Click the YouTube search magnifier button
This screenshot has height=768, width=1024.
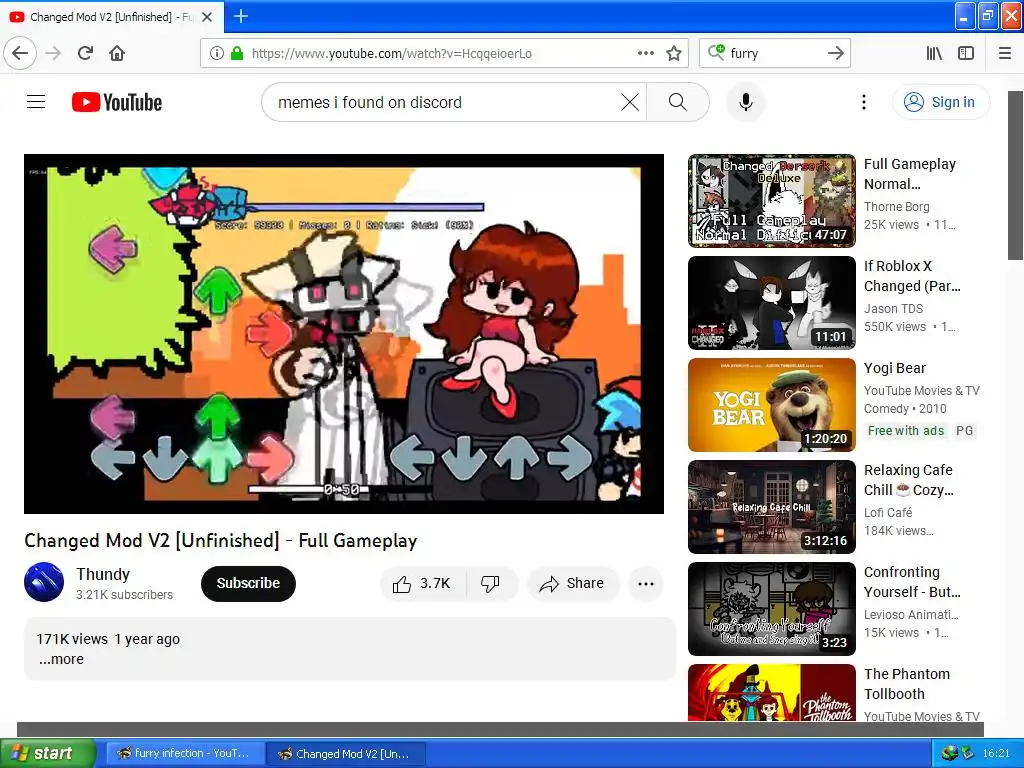tap(678, 102)
